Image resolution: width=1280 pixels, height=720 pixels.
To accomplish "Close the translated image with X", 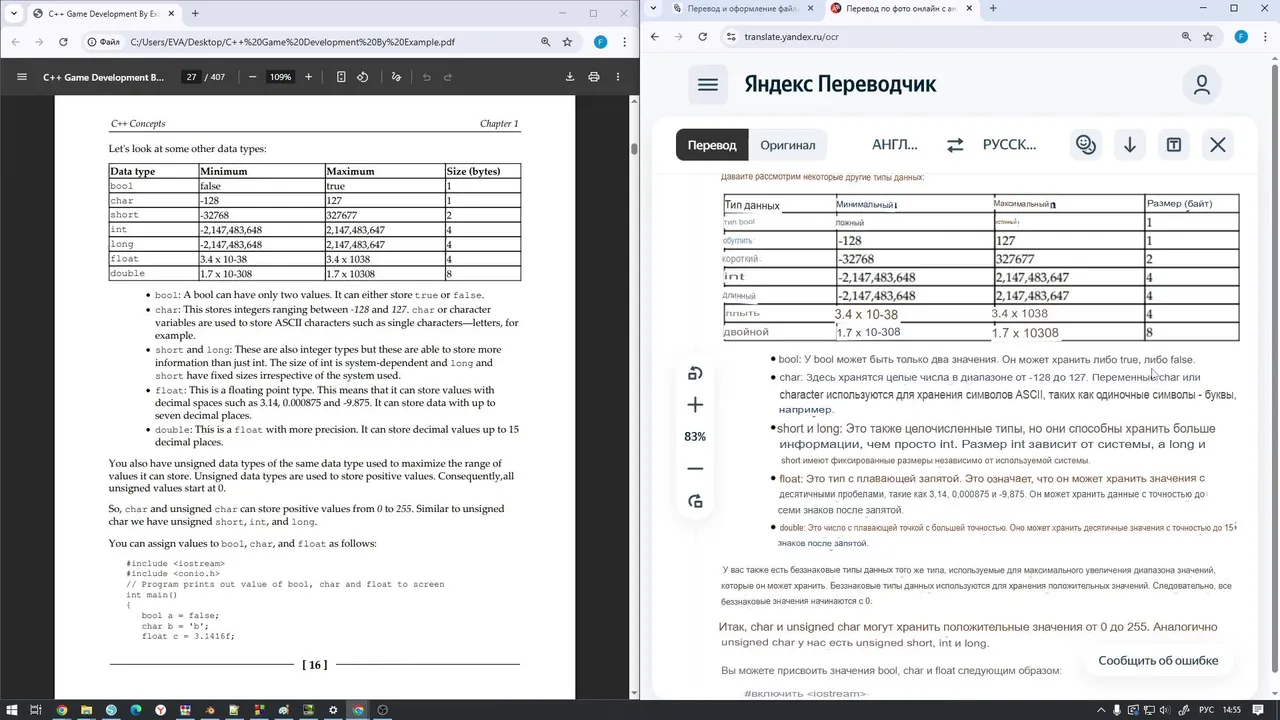I will 1218,145.
